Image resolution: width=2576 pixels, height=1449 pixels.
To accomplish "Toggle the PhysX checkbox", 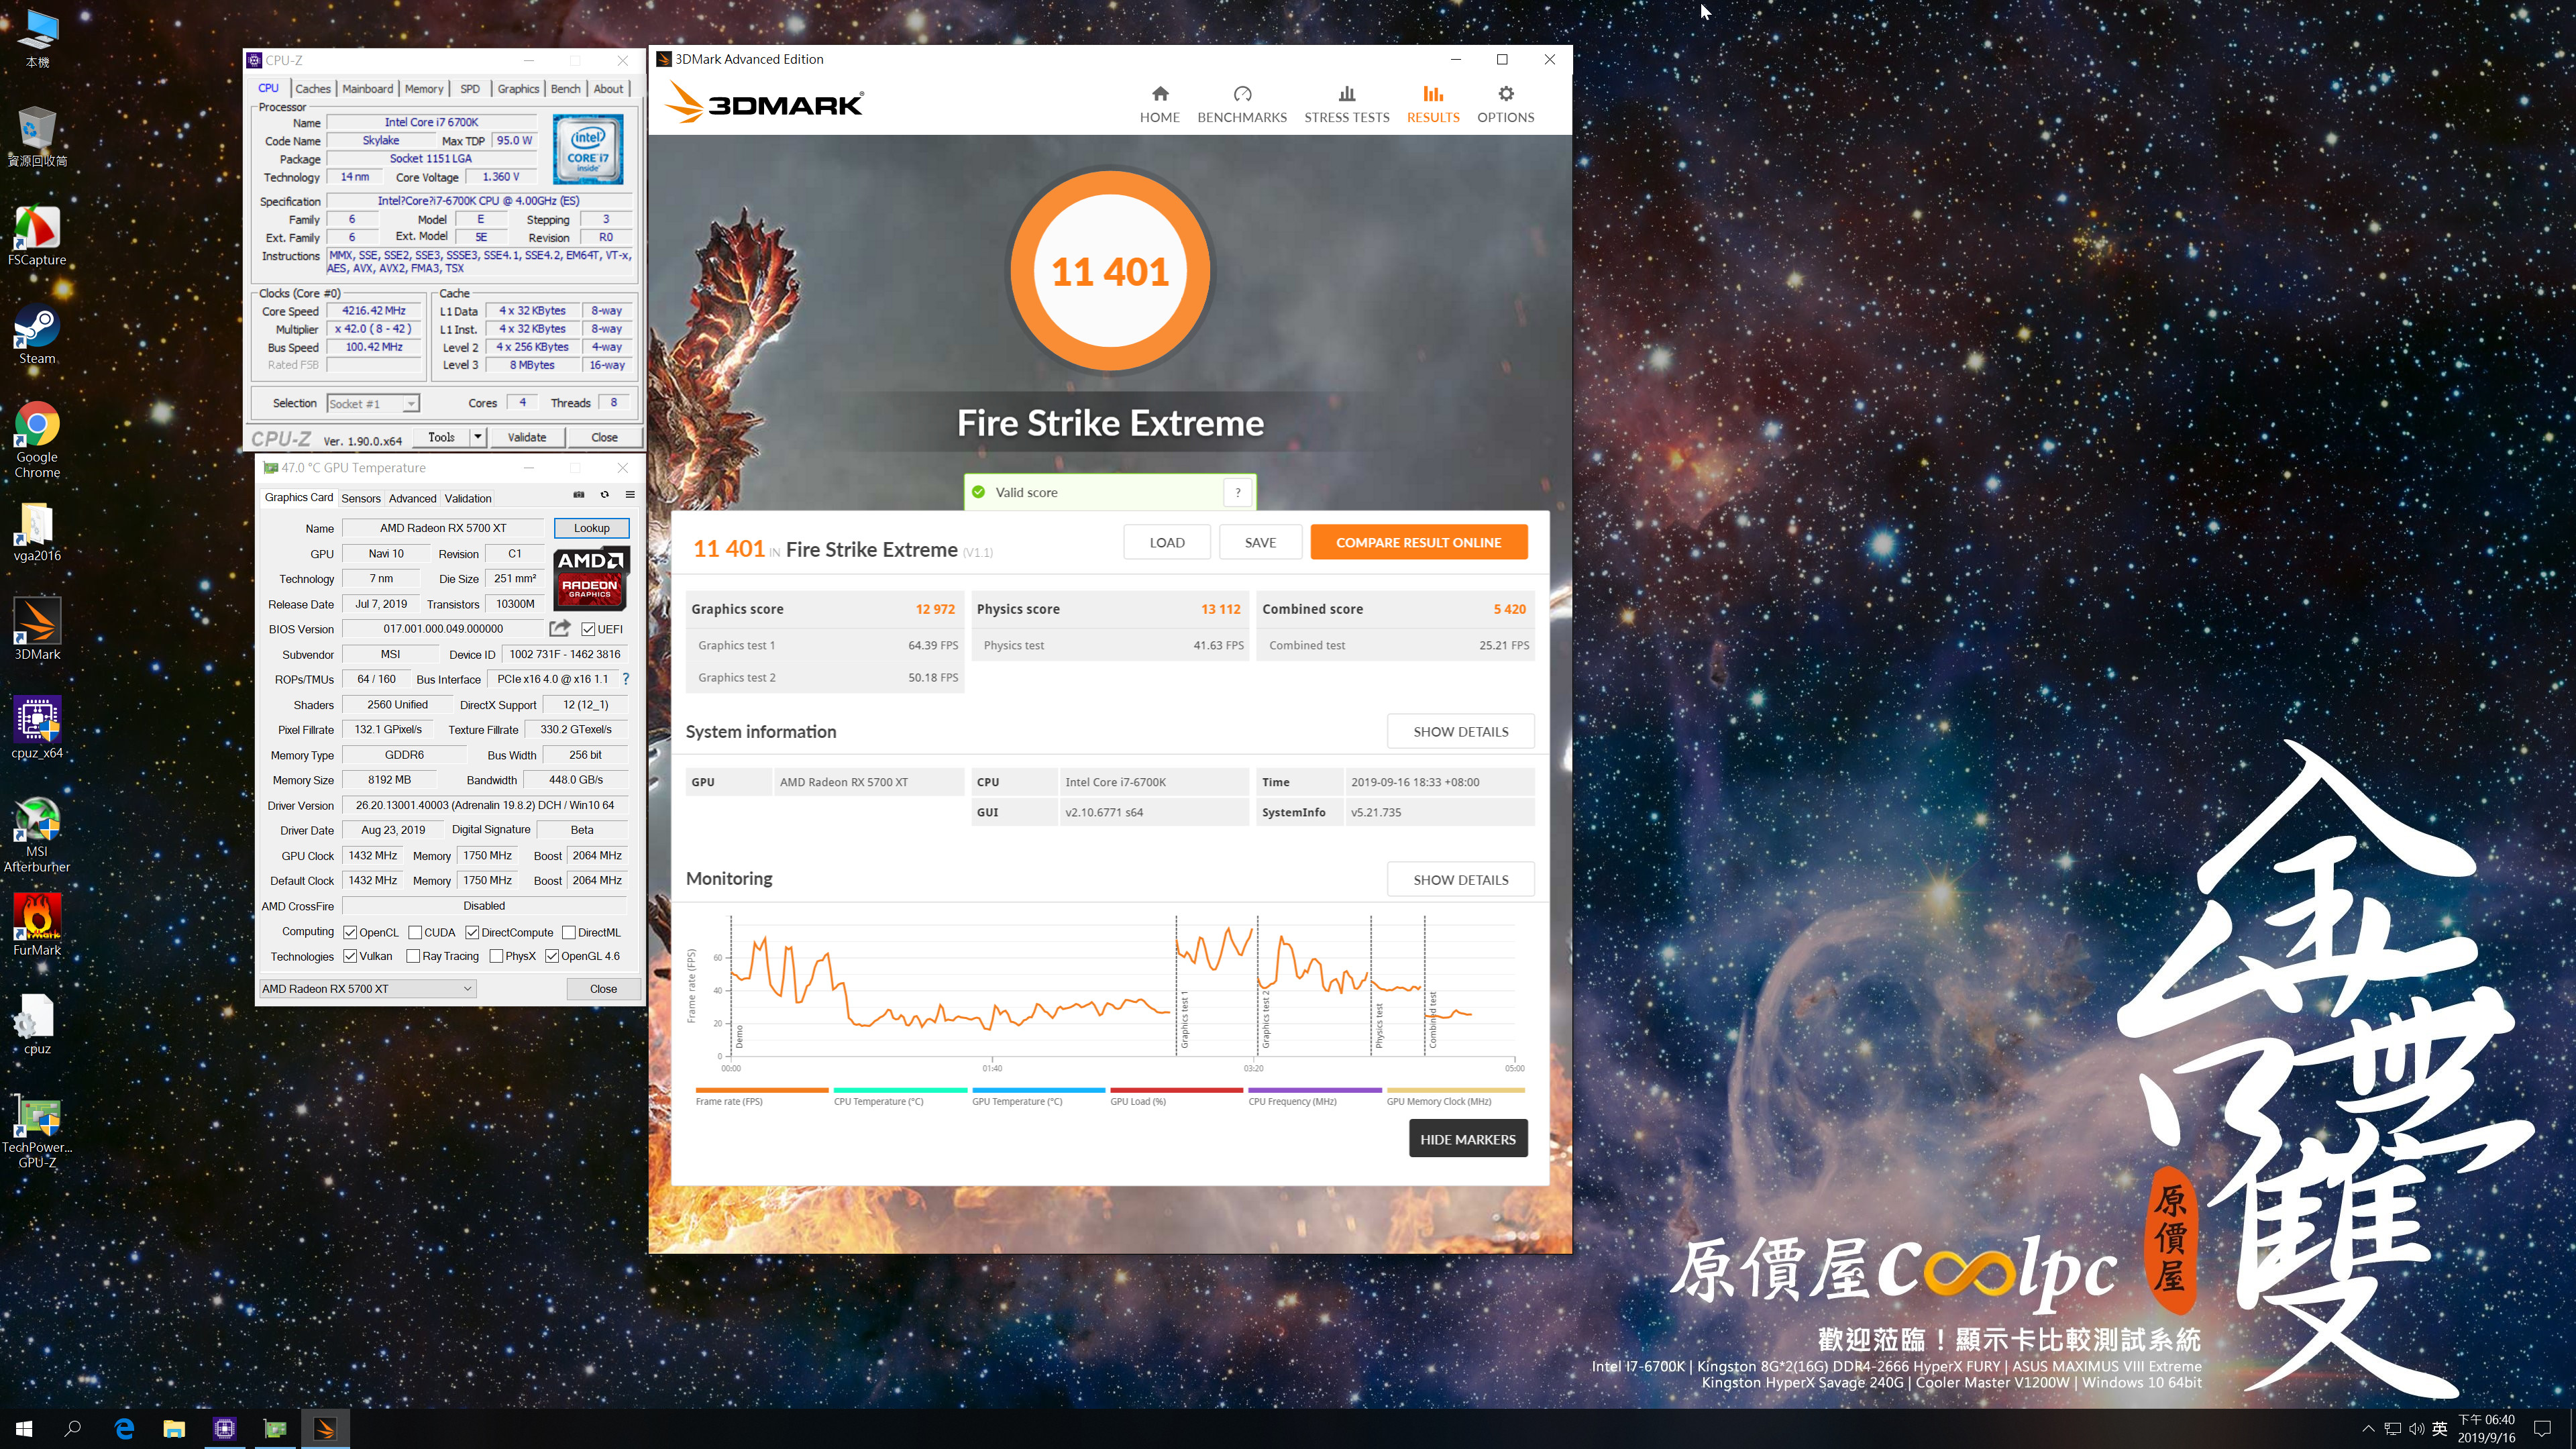I will click(x=496, y=956).
